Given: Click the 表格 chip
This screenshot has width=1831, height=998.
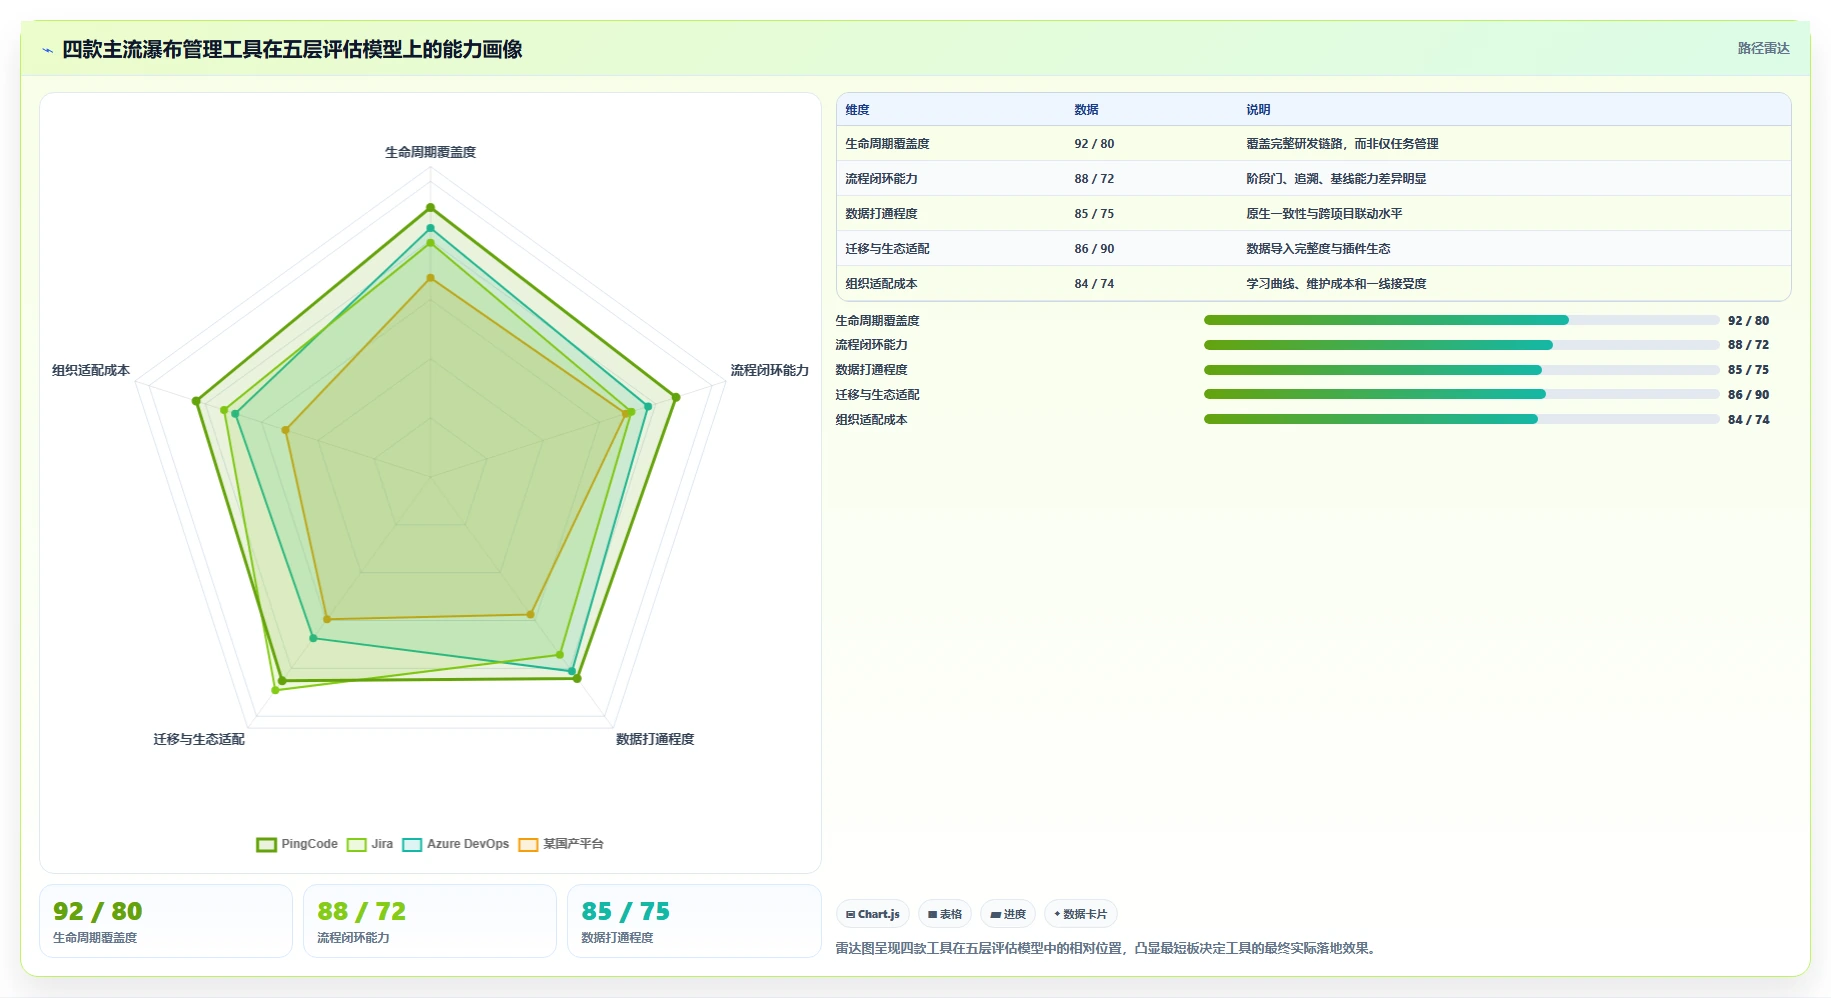Looking at the screenshot, I should click(x=945, y=914).
